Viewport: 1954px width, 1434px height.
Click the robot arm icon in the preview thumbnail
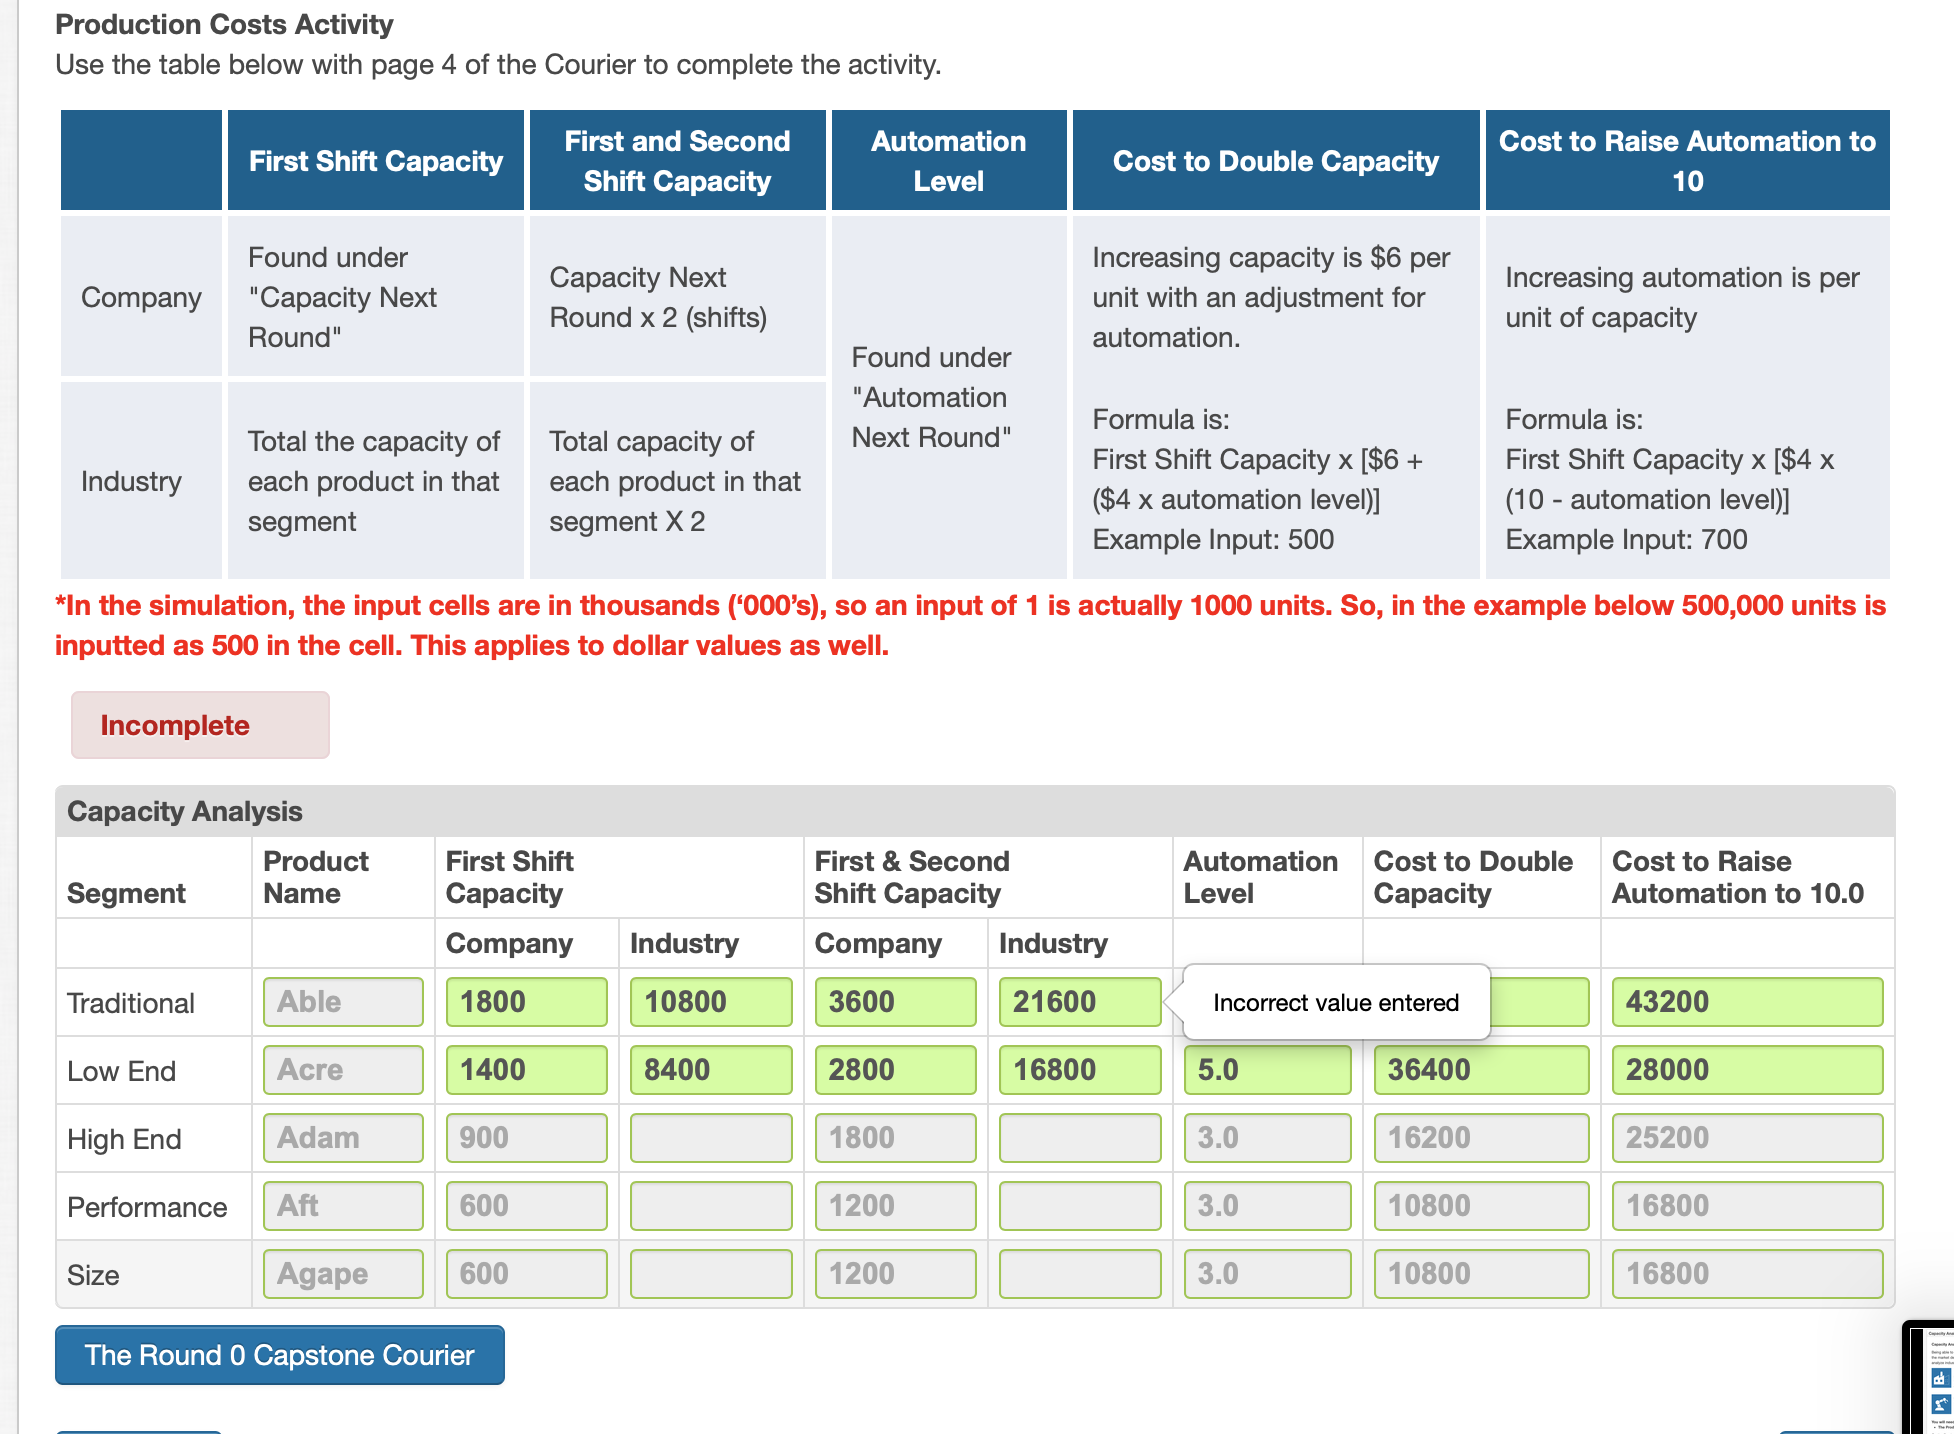coord(1941,1404)
